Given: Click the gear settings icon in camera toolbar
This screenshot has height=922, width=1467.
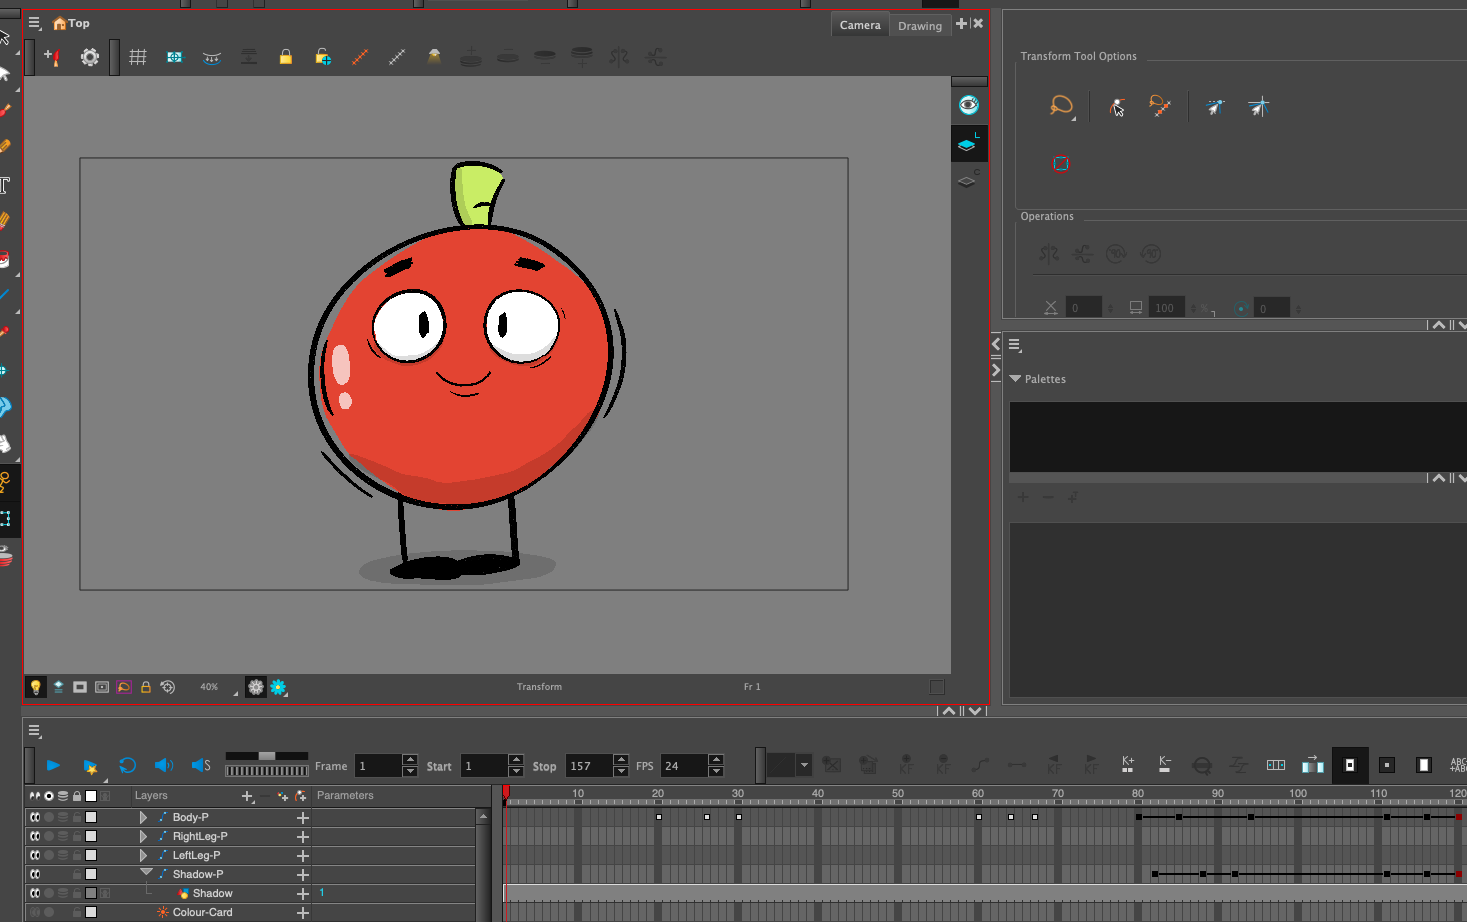Looking at the screenshot, I should pos(90,57).
